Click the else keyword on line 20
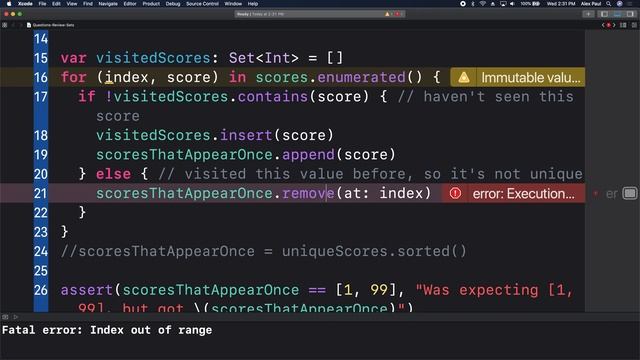The height and width of the screenshot is (360, 640). (113, 174)
